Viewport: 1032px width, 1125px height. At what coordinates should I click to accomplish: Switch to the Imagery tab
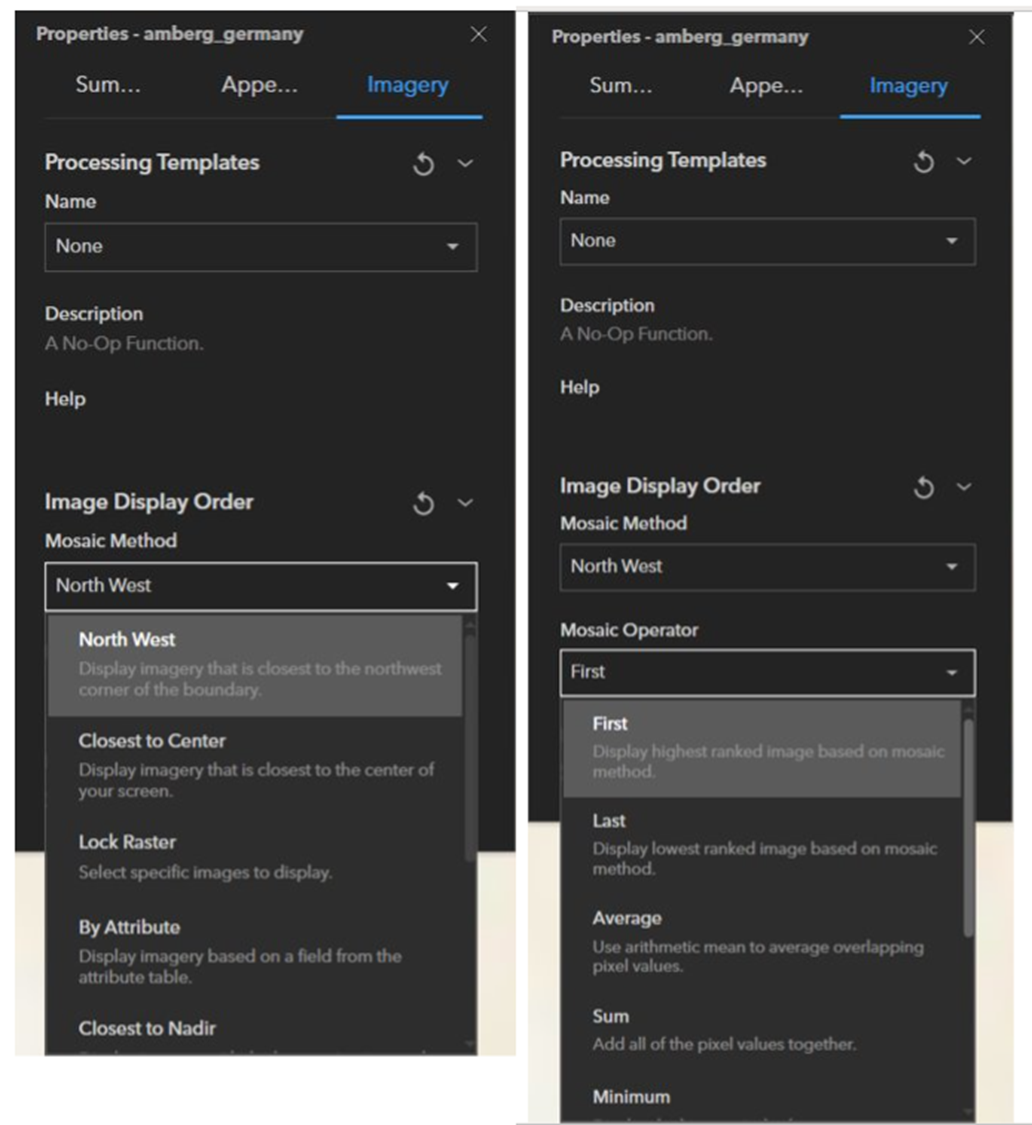405,86
